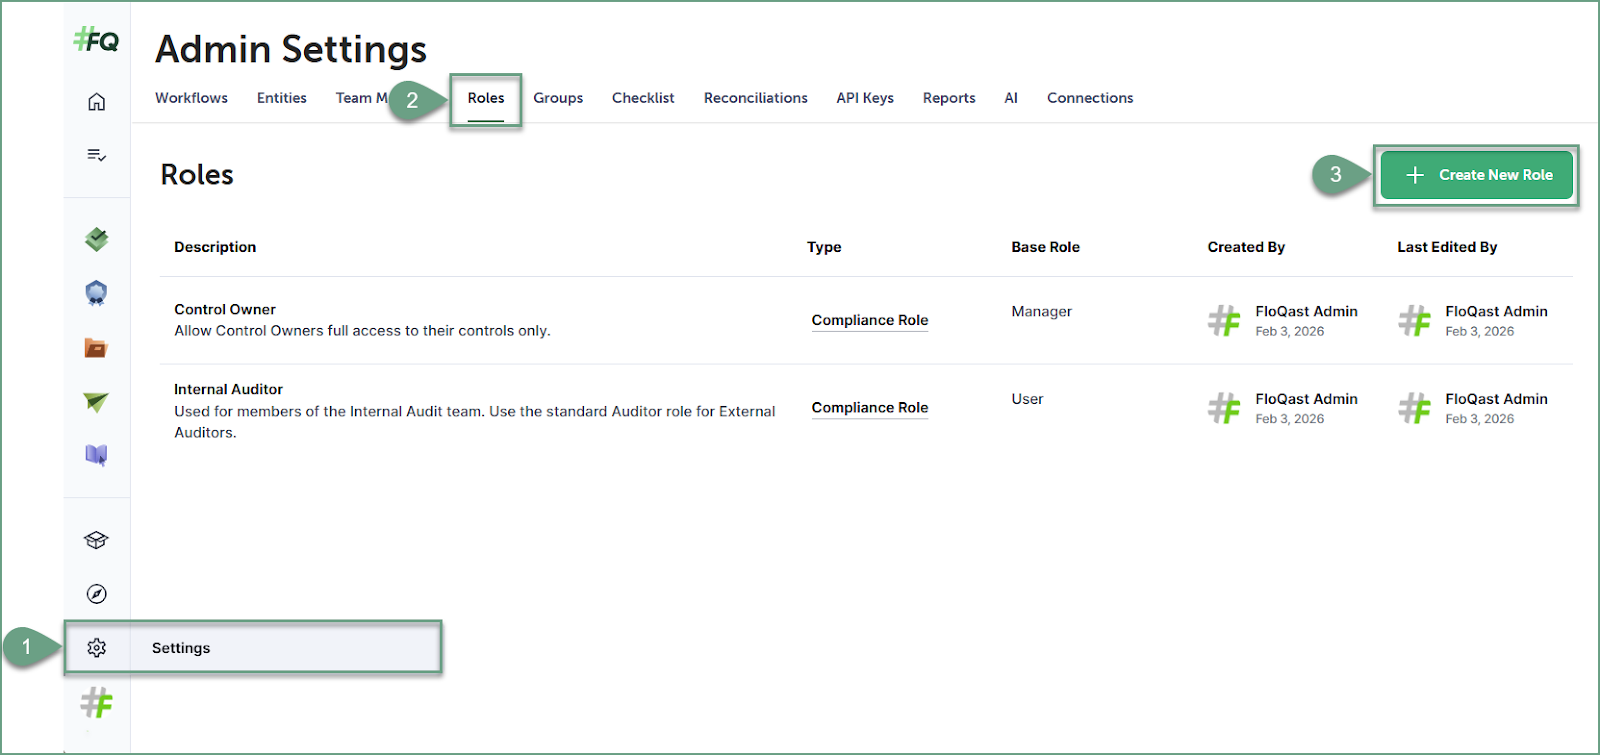Click the compass explore icon
The image size is (1600, 755).
(96, 594)
